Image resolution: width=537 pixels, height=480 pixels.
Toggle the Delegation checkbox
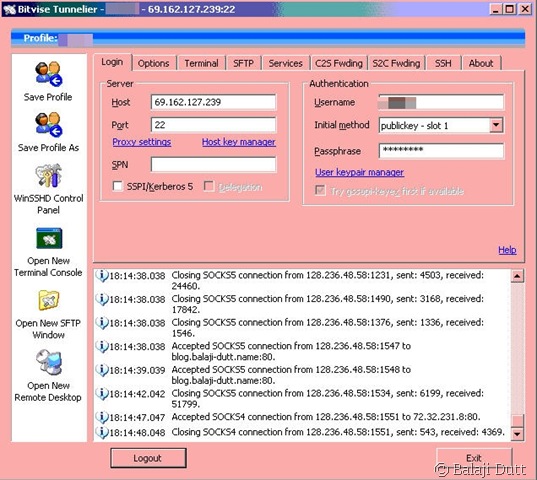tap(209, 186)
